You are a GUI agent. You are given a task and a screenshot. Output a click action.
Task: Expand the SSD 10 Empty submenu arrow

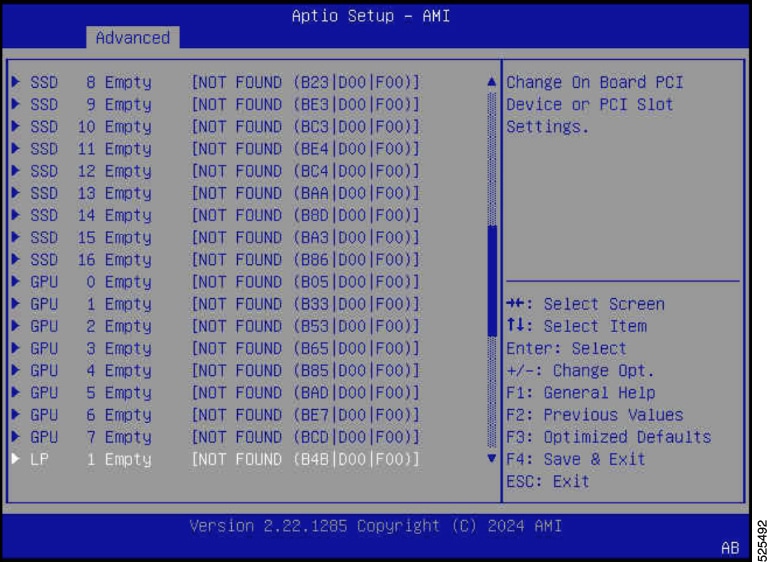pos(16,126)
